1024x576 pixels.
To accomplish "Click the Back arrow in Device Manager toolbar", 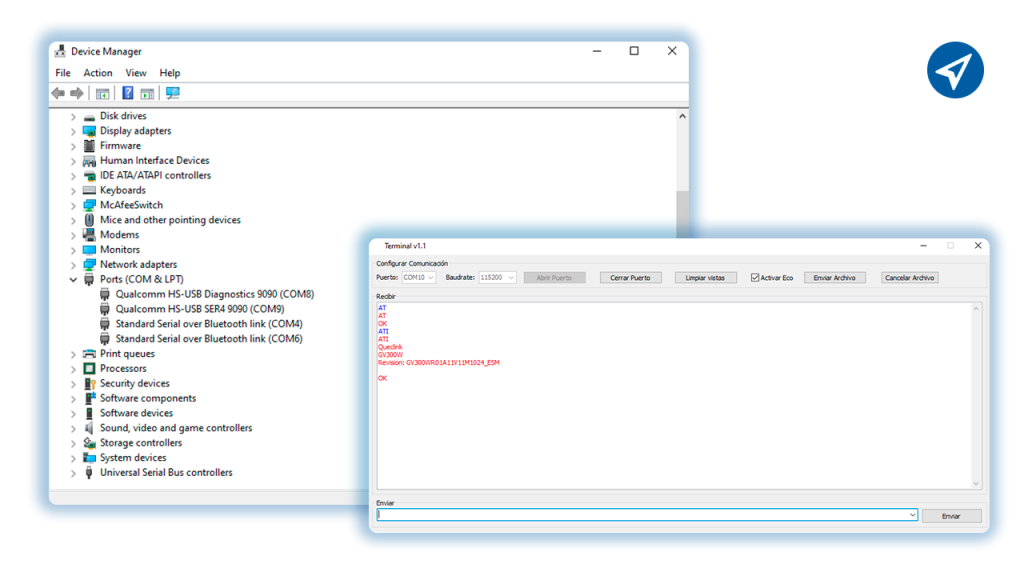I will (58, 93).
